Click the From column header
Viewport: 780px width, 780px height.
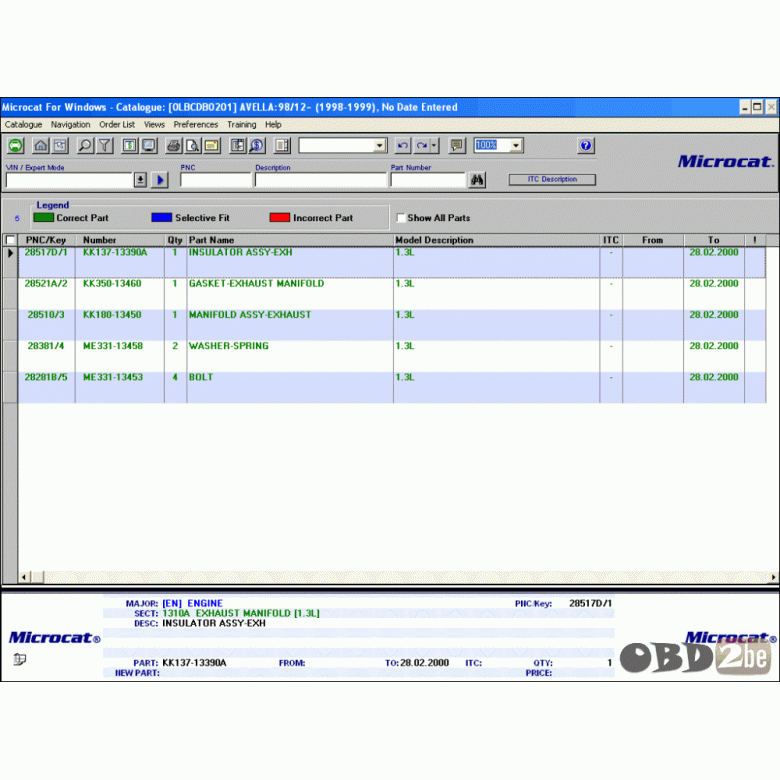[653, 240]
